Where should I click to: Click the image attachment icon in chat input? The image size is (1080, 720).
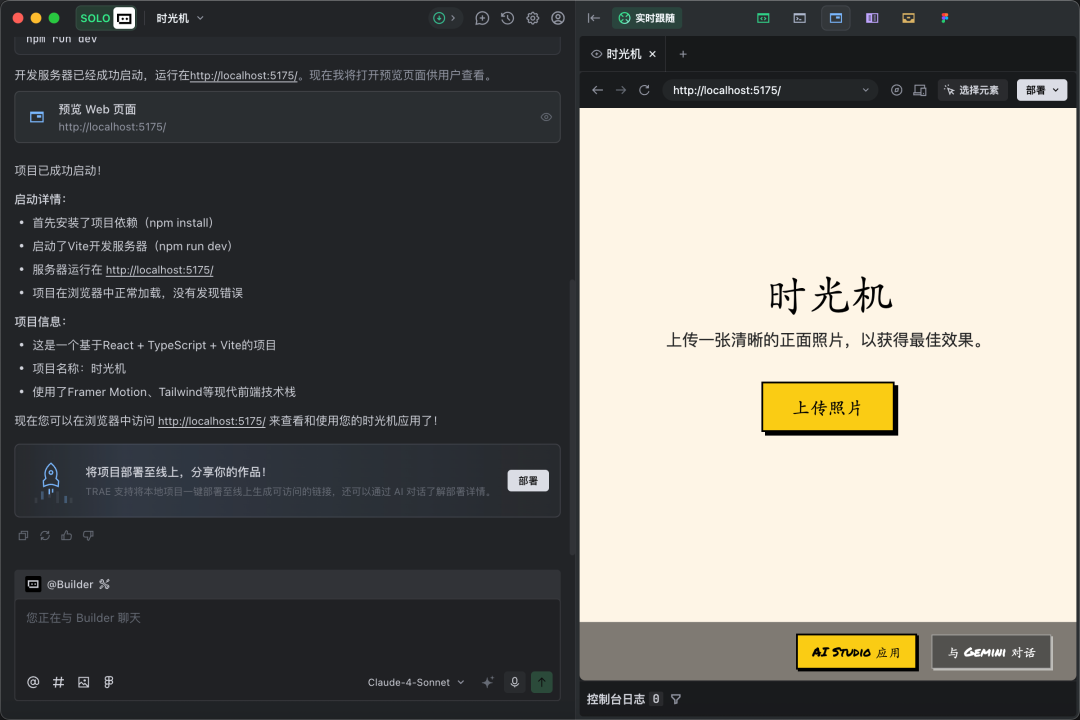pyautogui.click(x=84, y=682)
